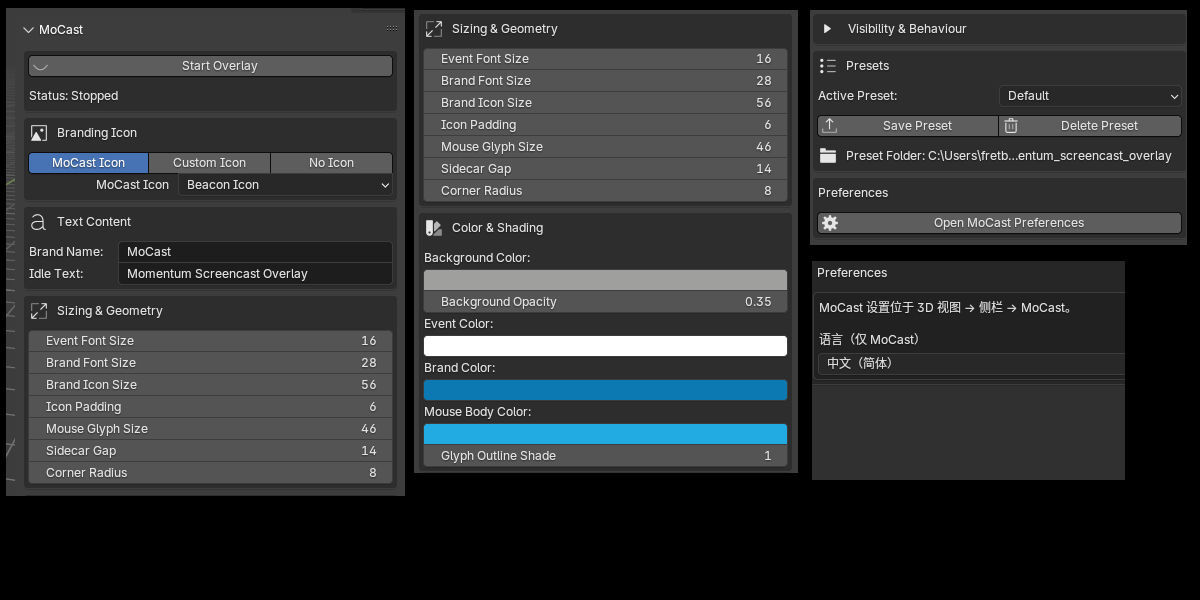
Task: Click the Color & Shading paint icon
Action: [x=434, y=228]
